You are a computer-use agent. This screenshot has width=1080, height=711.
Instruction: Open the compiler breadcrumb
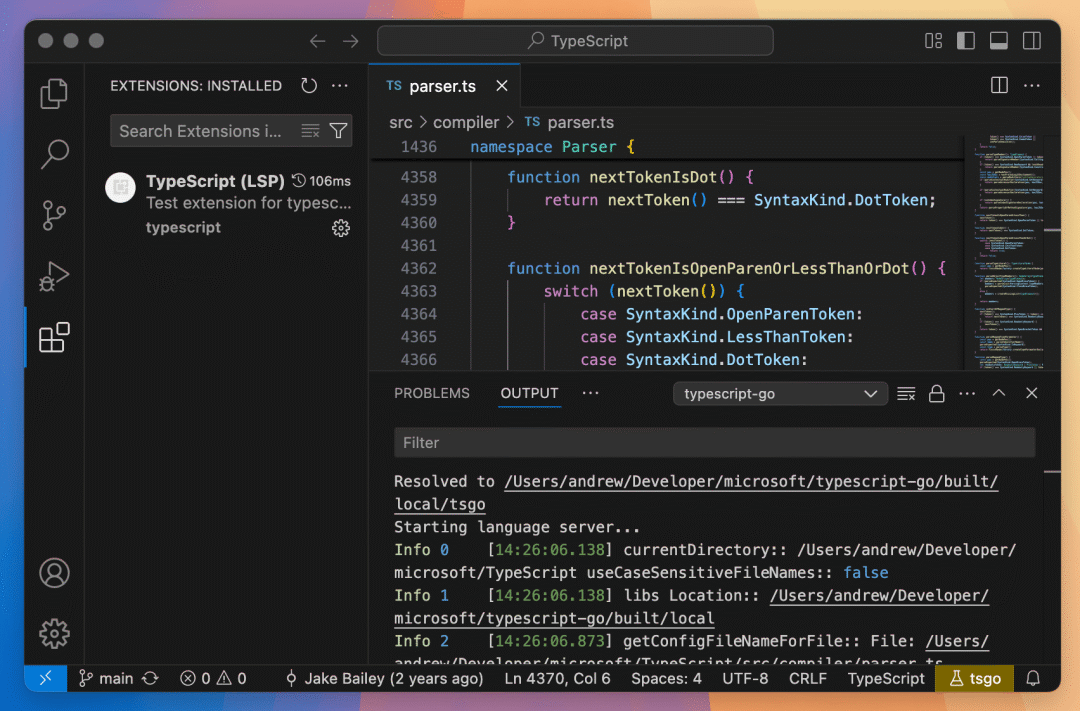click(466, 123)
